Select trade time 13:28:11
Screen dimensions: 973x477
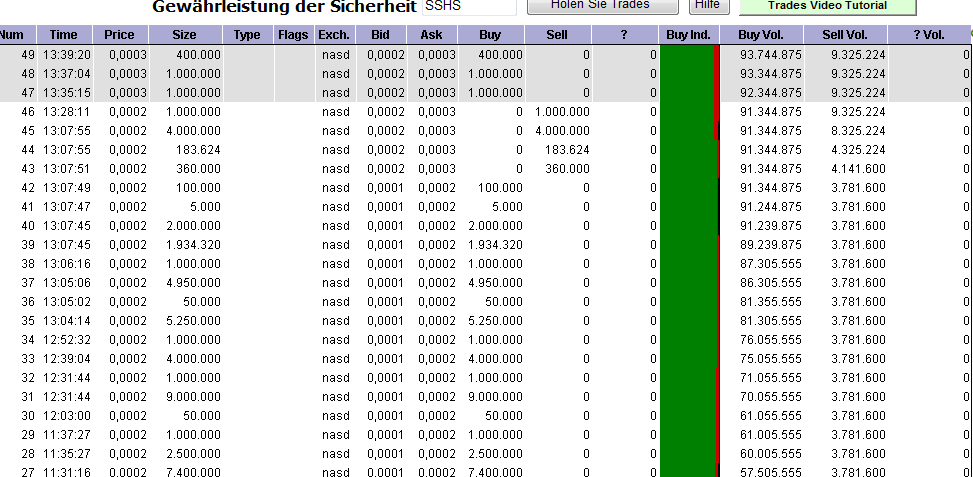pyautogui.click(x=67, y=112)
